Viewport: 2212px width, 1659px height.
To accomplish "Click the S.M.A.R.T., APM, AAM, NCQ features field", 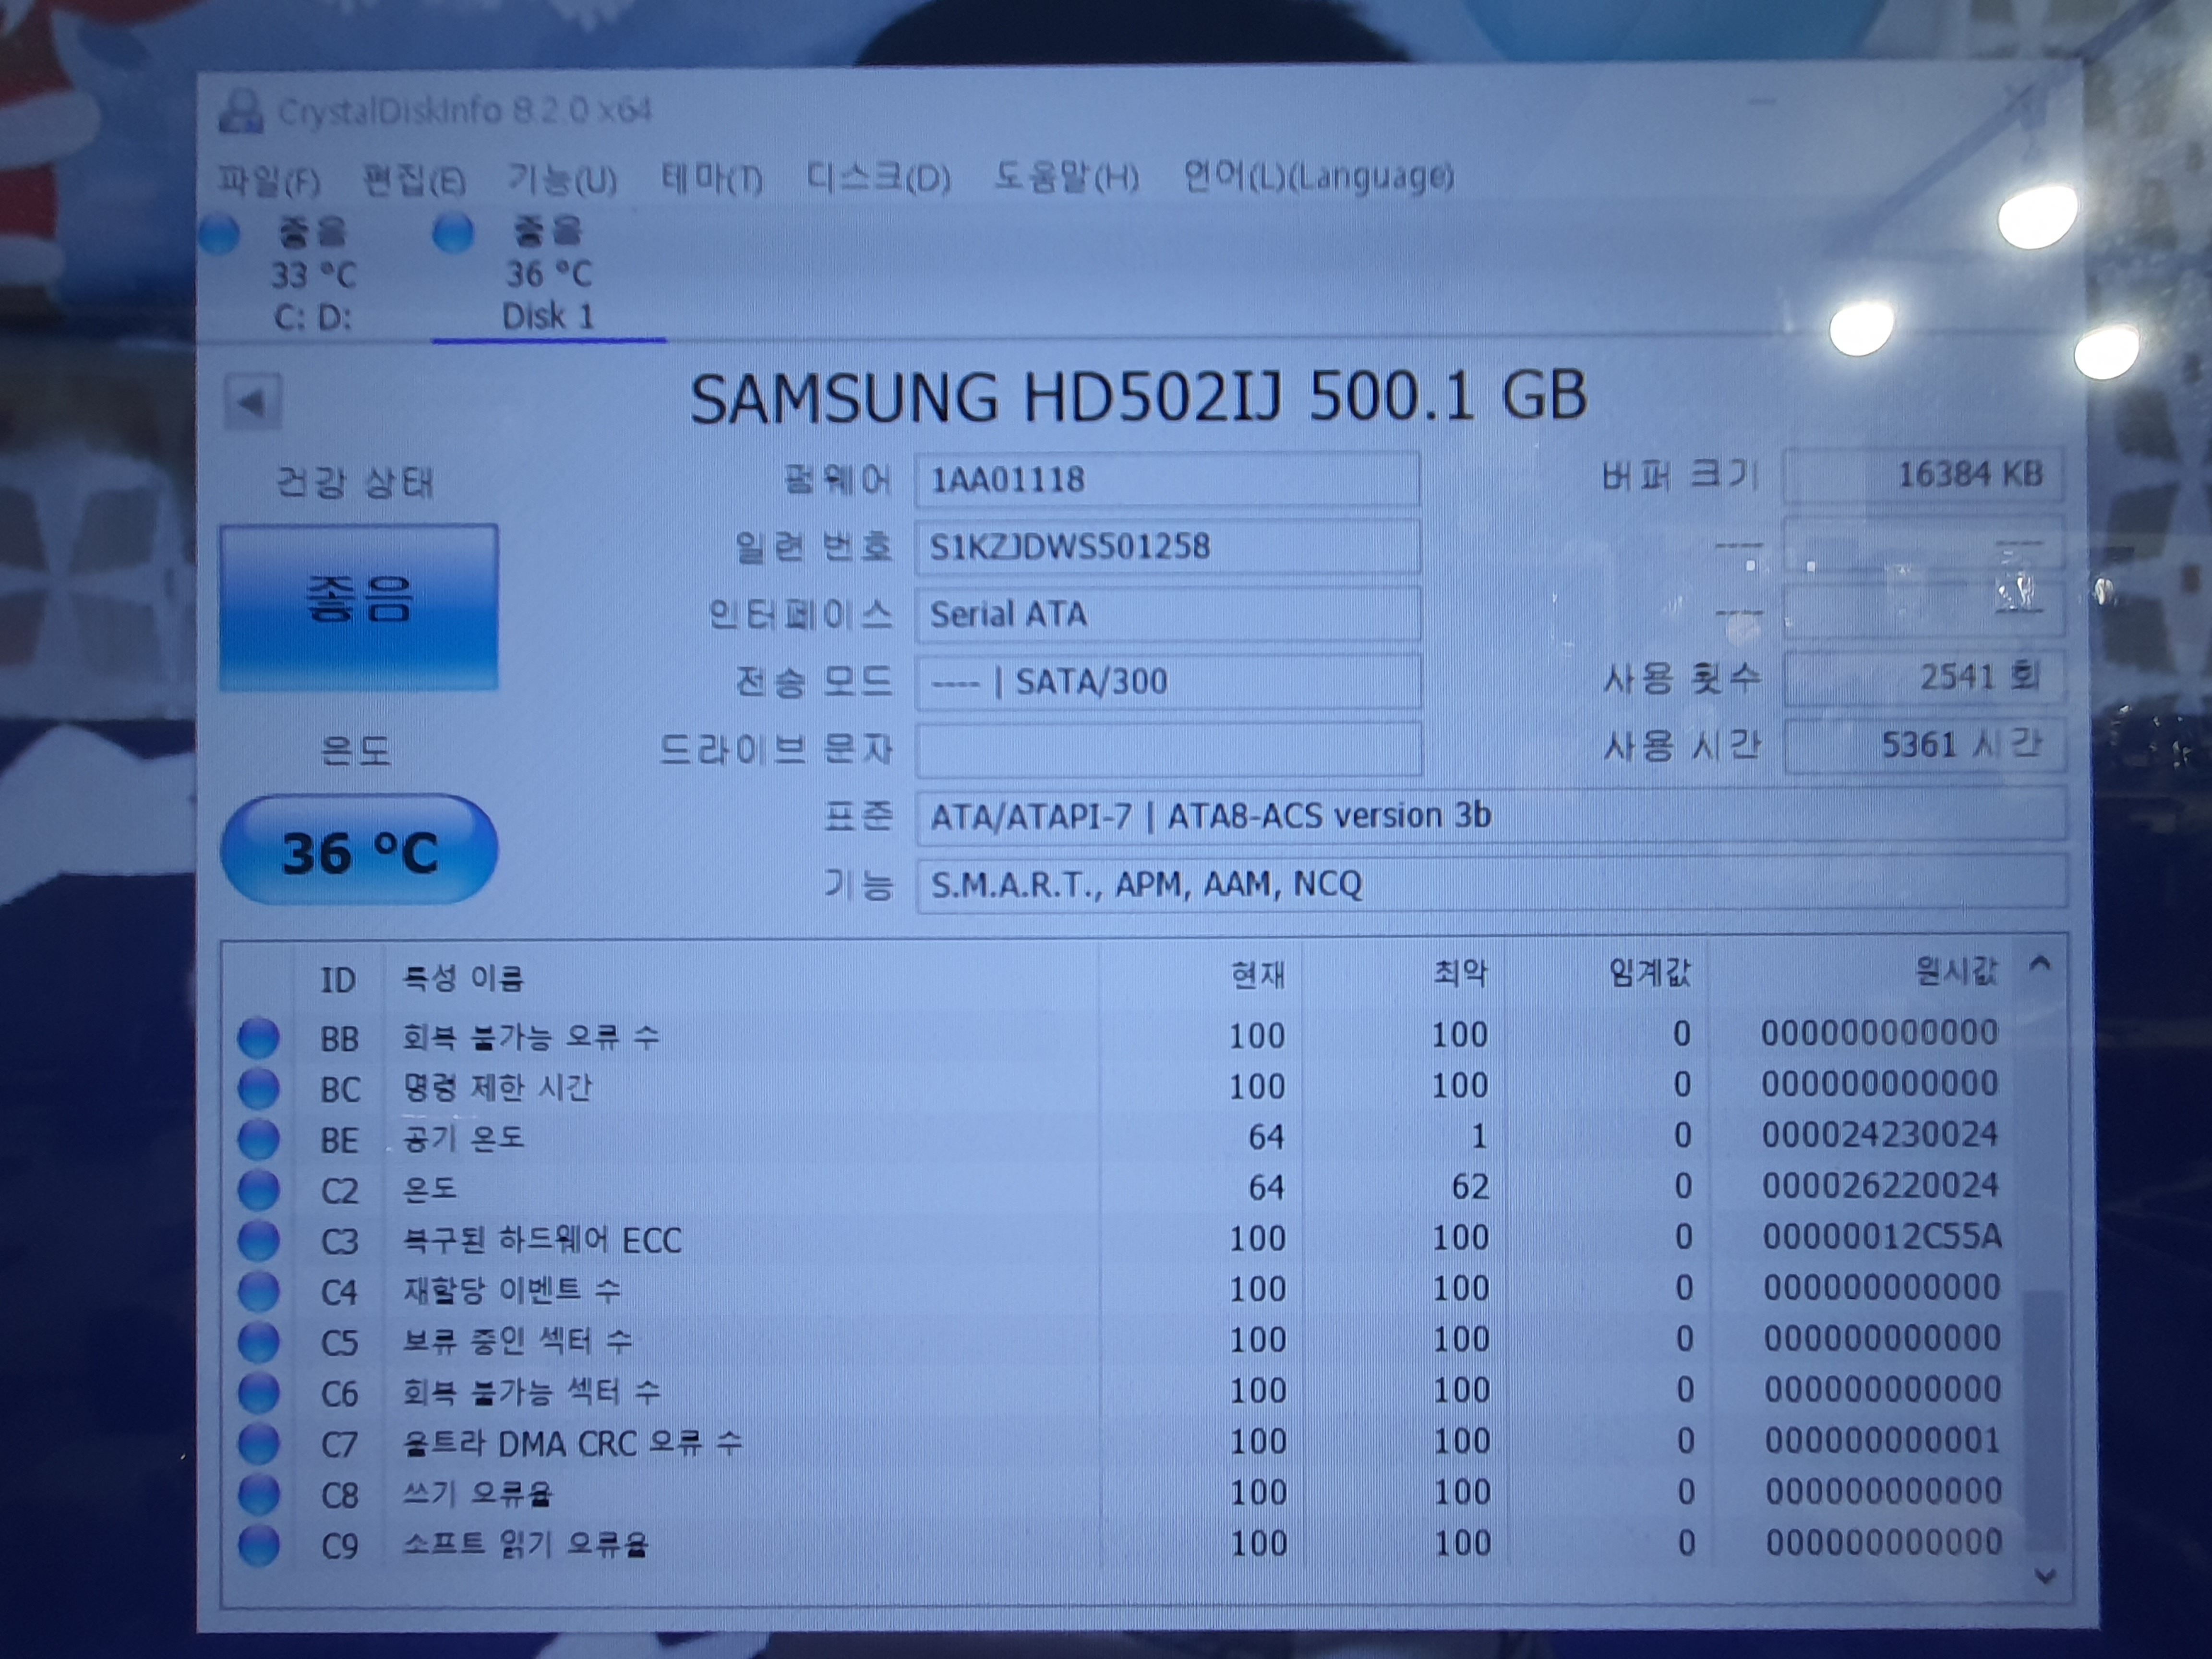I will point(1491,883).
